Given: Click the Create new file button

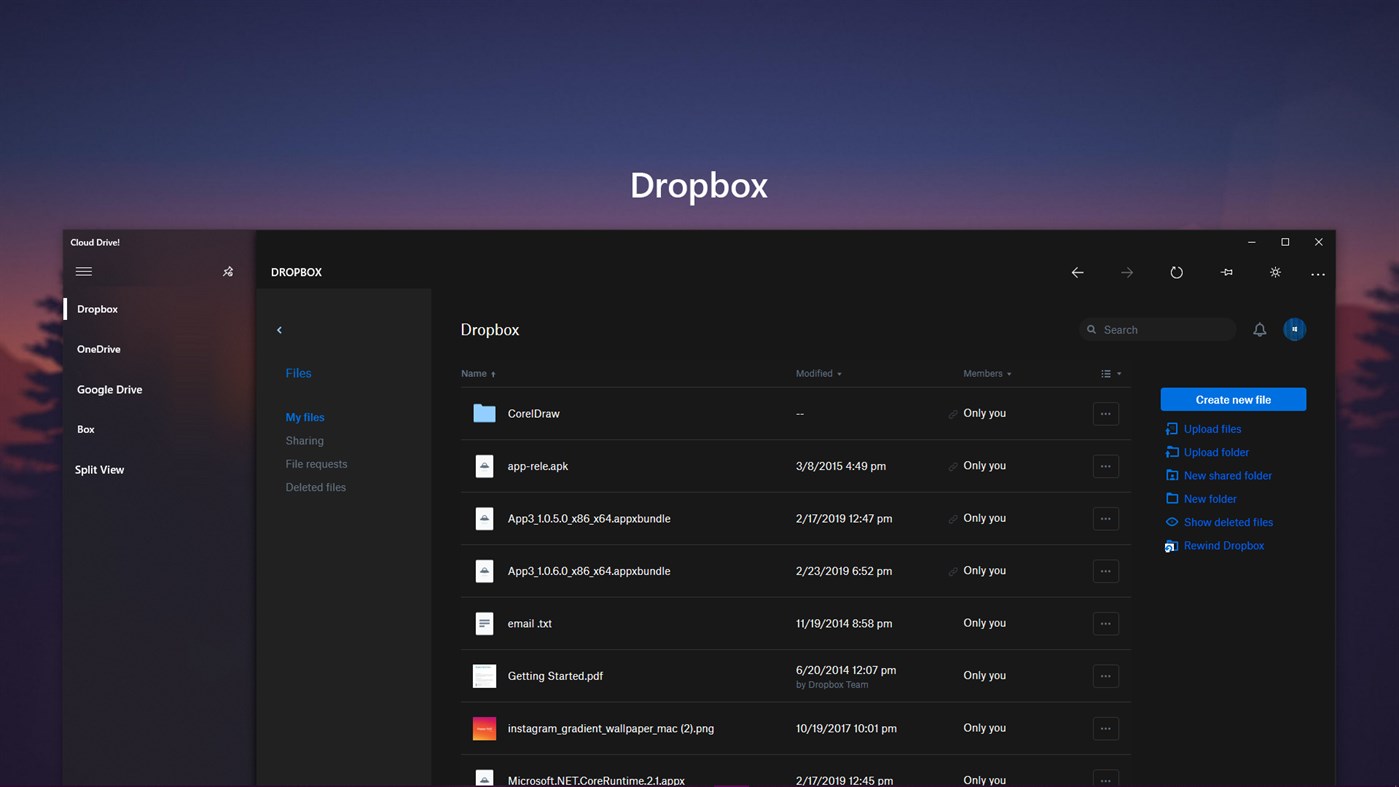Looking at the screenshot, I should (1233, 399).
